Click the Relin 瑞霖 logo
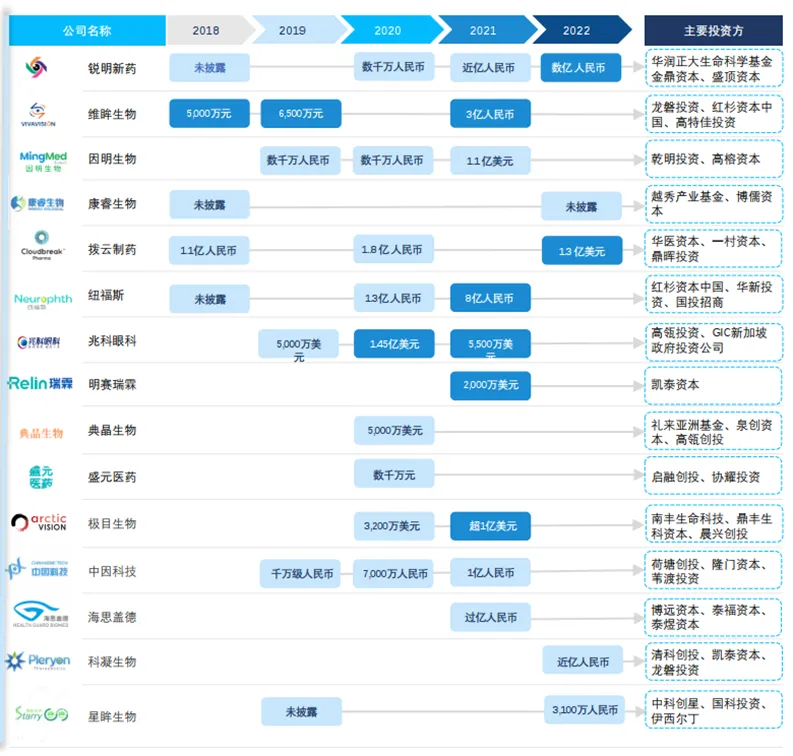This screenshot has width=793, height=756. [x=40, y=383]
